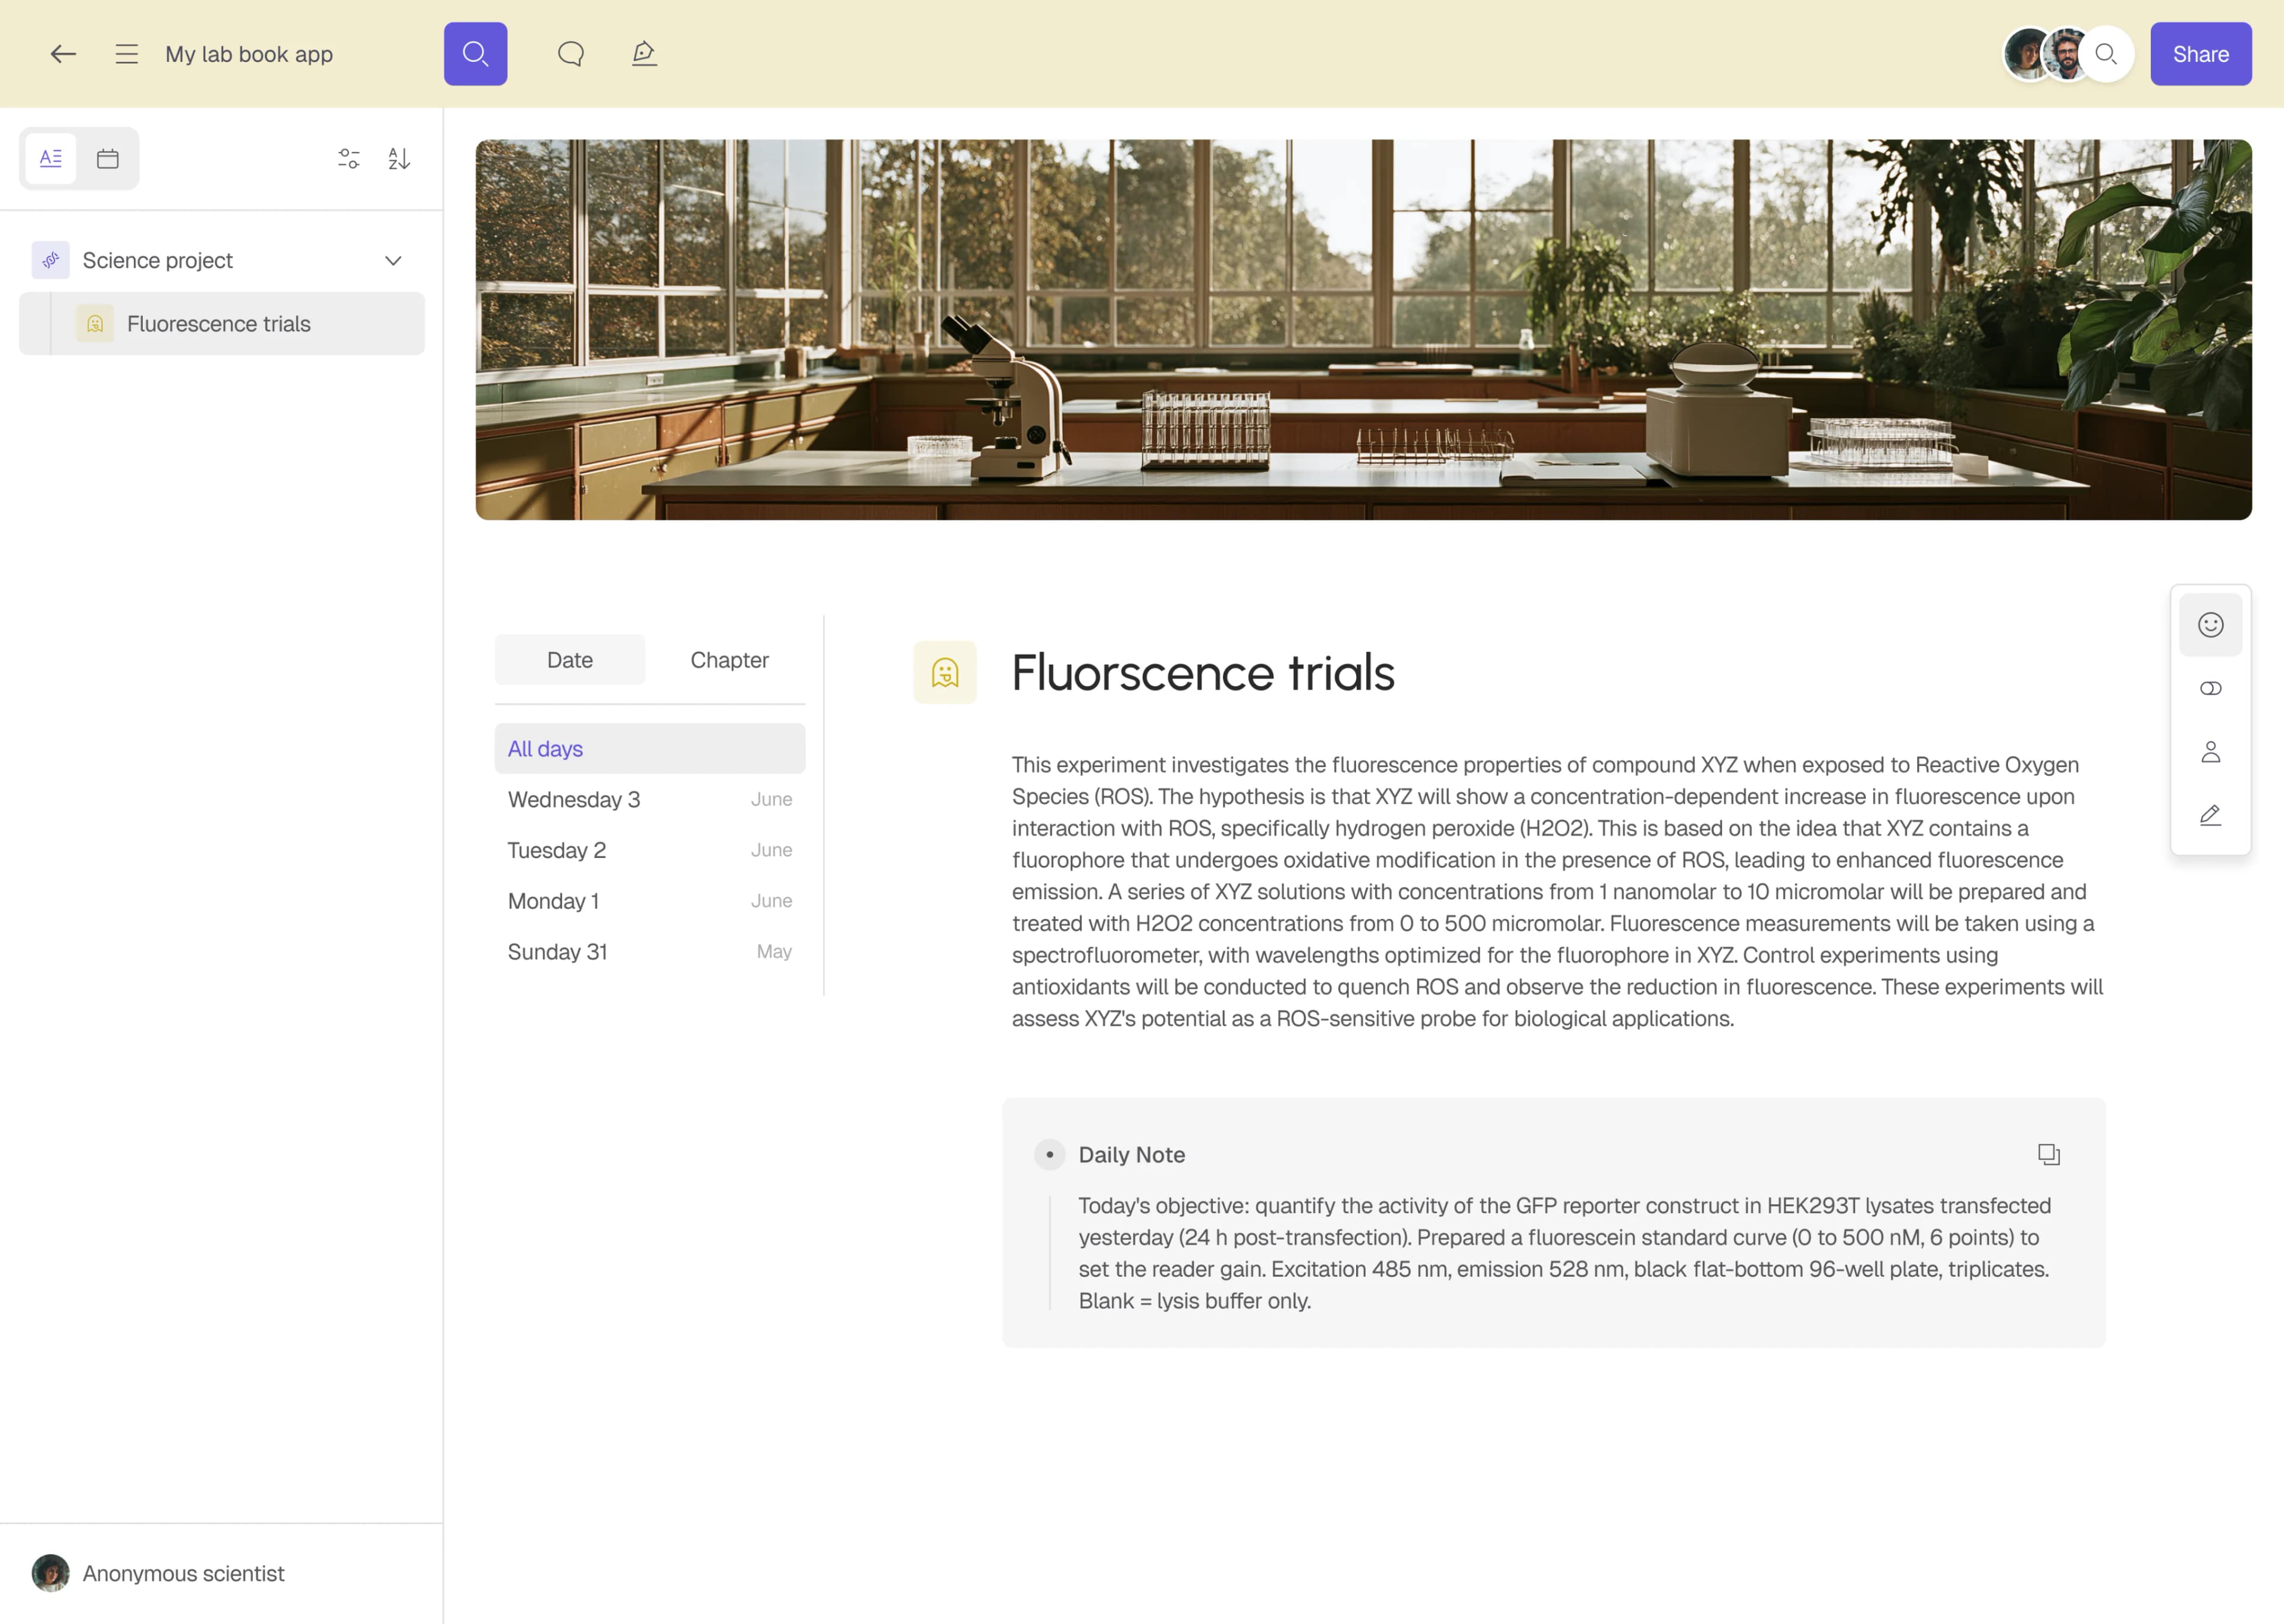Click the toggle-shaped icon in side toolbar
Image resolution: width=2284 pixels, height=1624 pixels.
tap(2211, 688)
